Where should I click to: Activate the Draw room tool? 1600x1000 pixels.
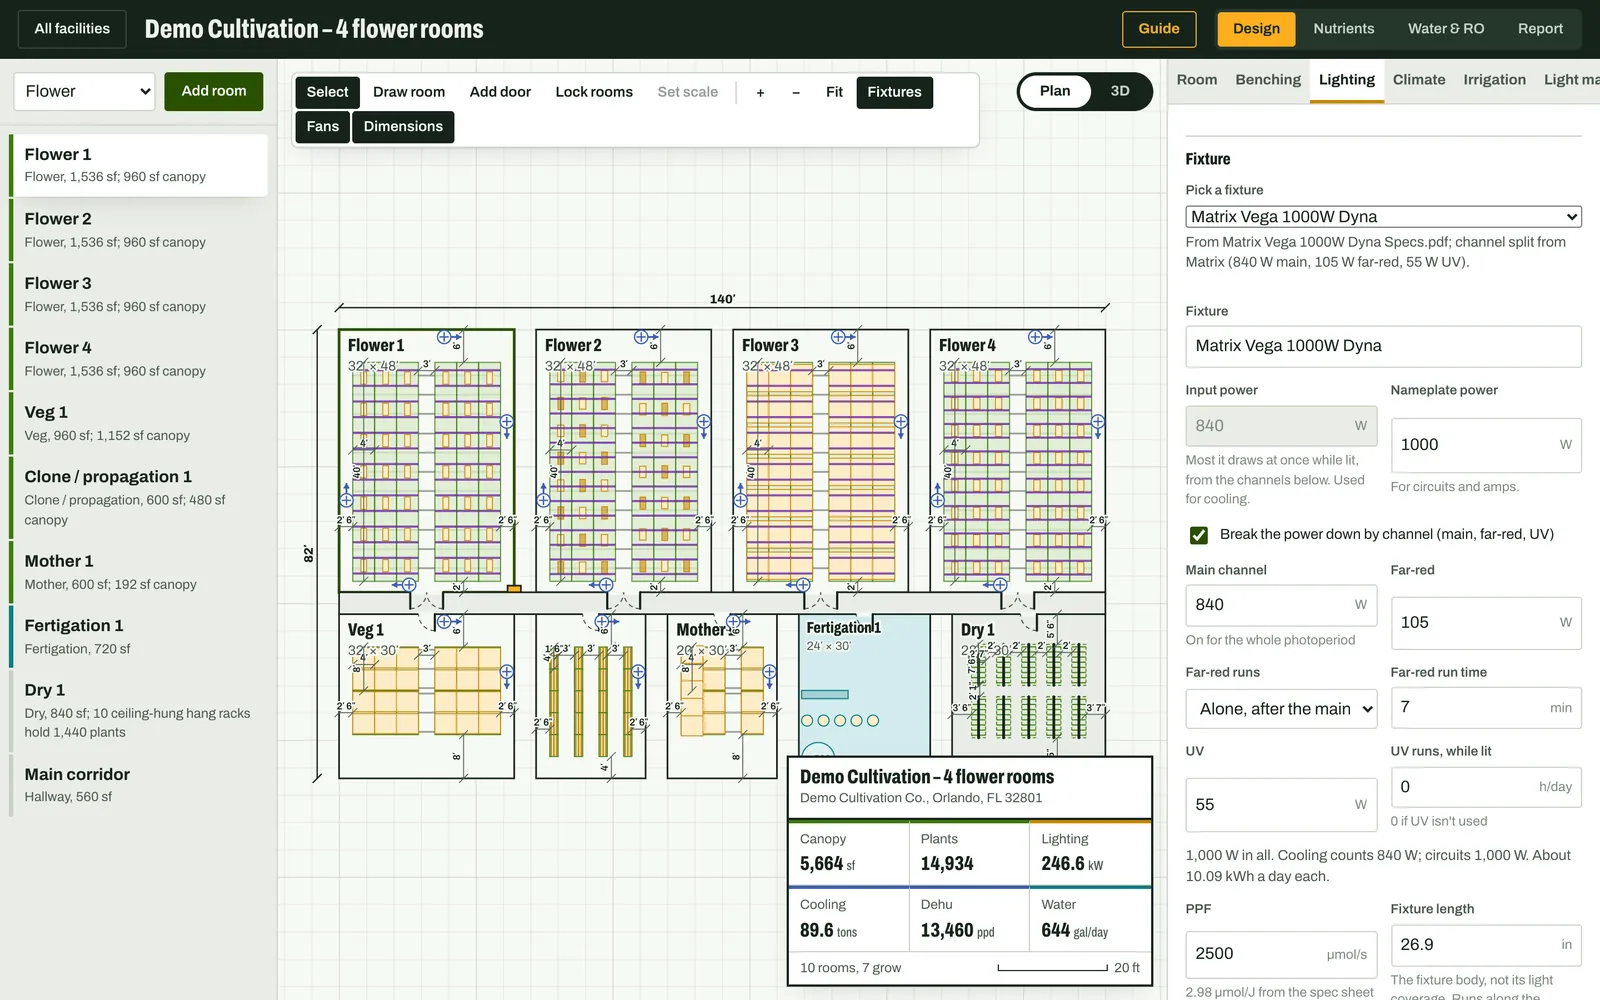click(409, 92)
